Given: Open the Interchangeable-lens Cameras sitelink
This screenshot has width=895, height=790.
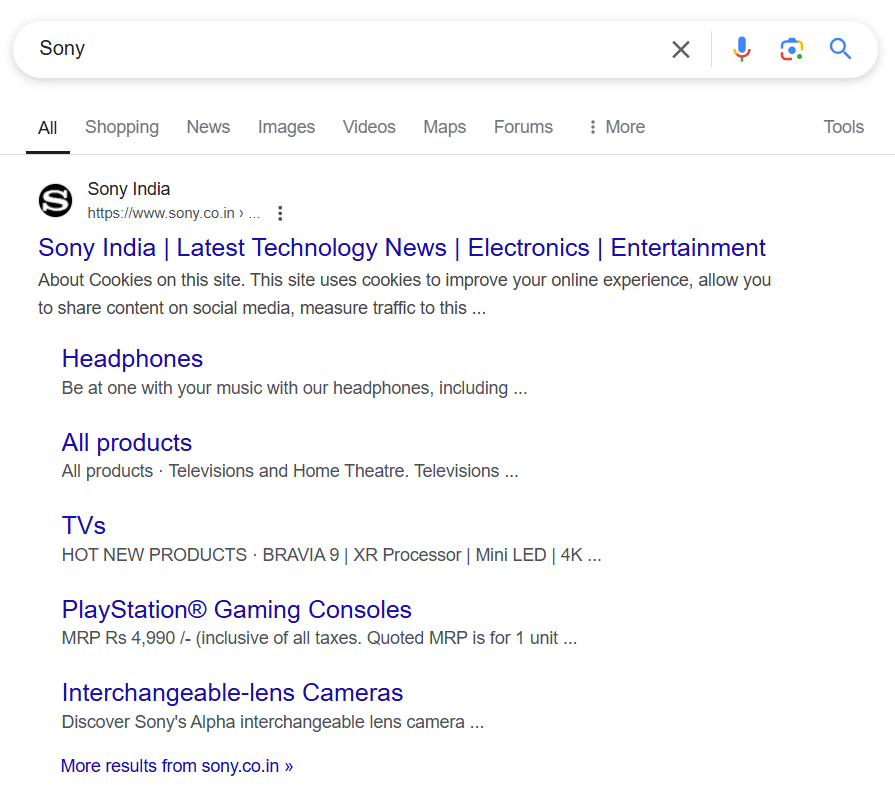Looking at the screenshot, I should [232, 693].
